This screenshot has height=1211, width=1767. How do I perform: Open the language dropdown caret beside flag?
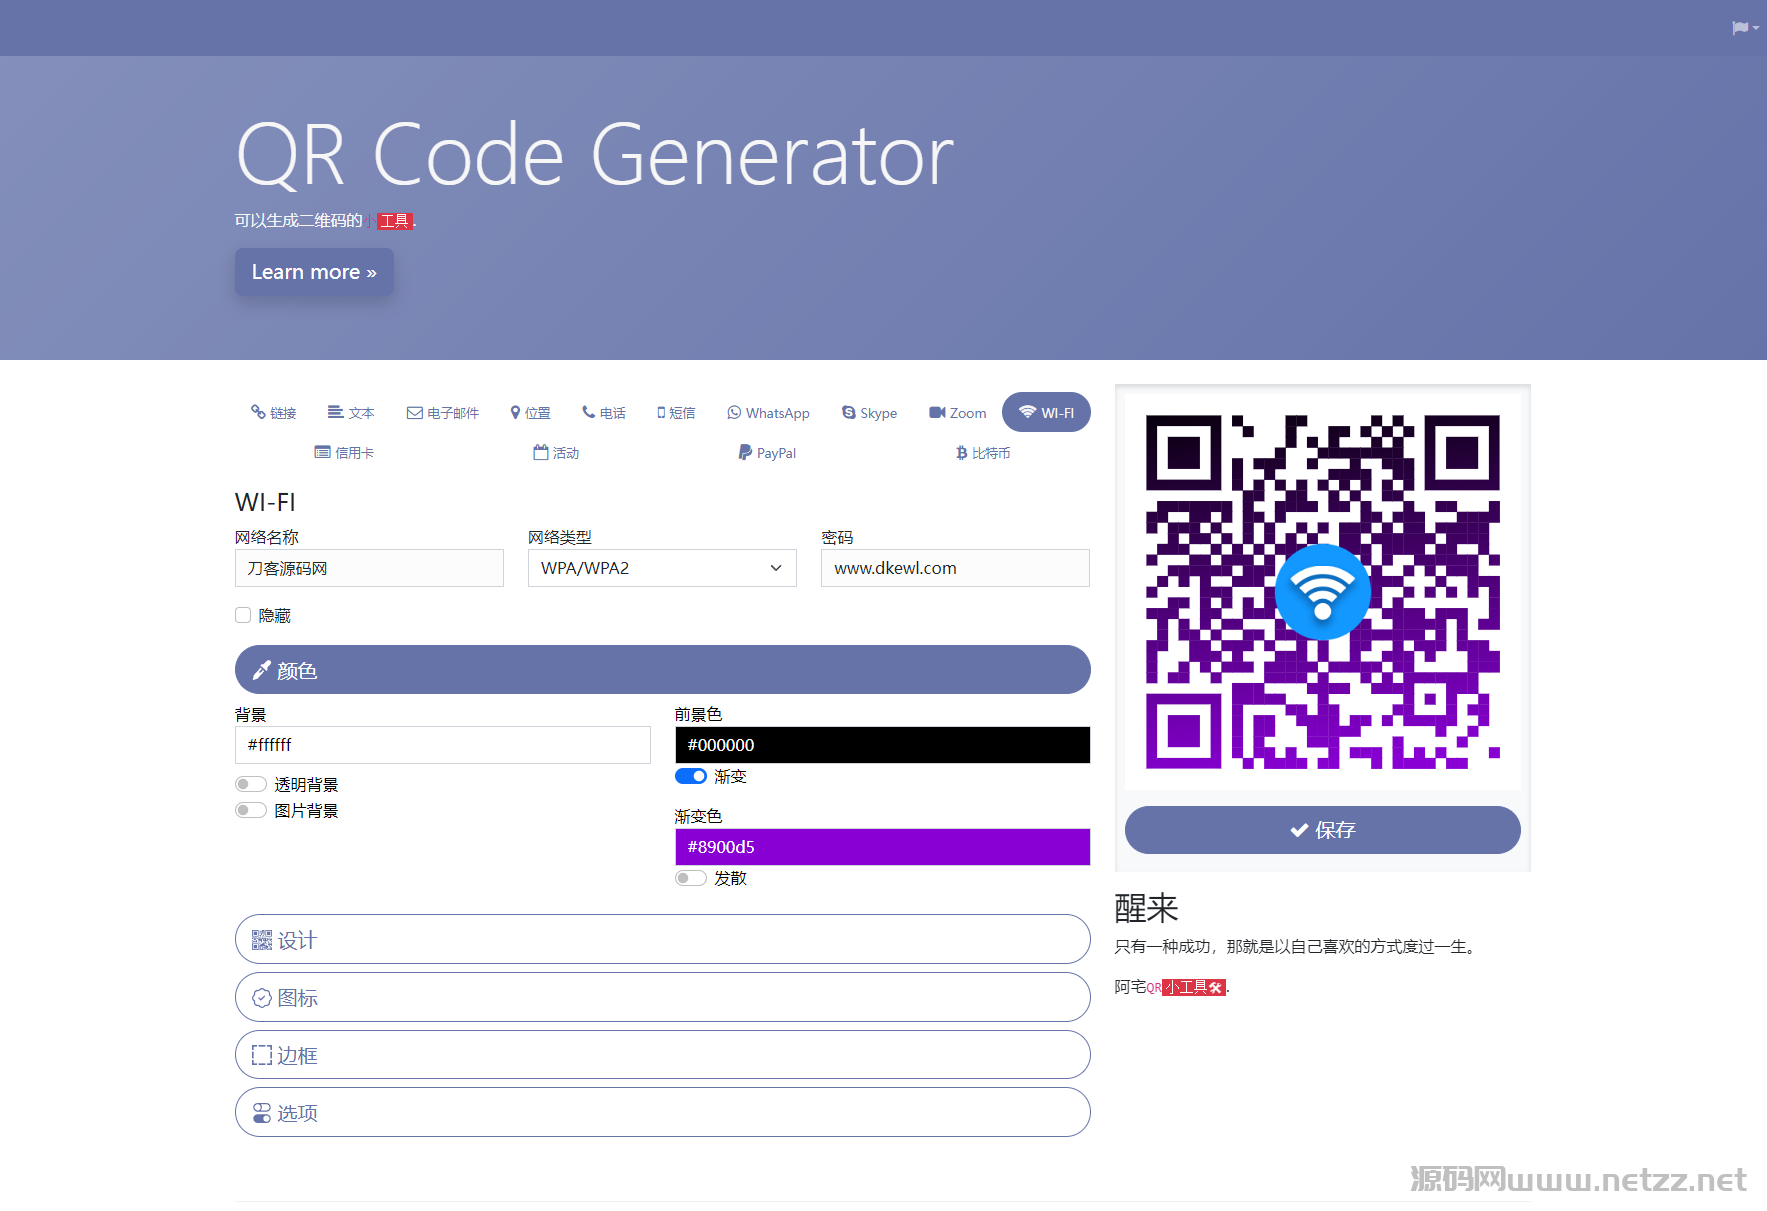(1756, 28)
